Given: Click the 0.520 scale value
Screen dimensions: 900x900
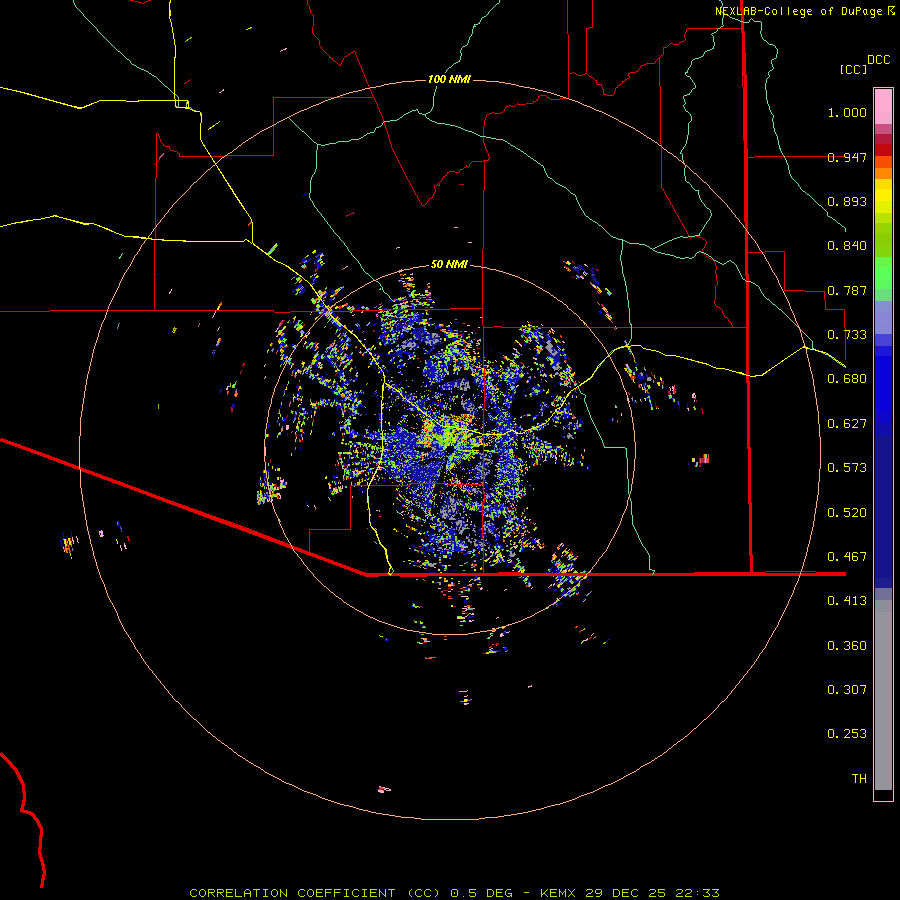Looking at the screenshot, I should pos(847,513).
